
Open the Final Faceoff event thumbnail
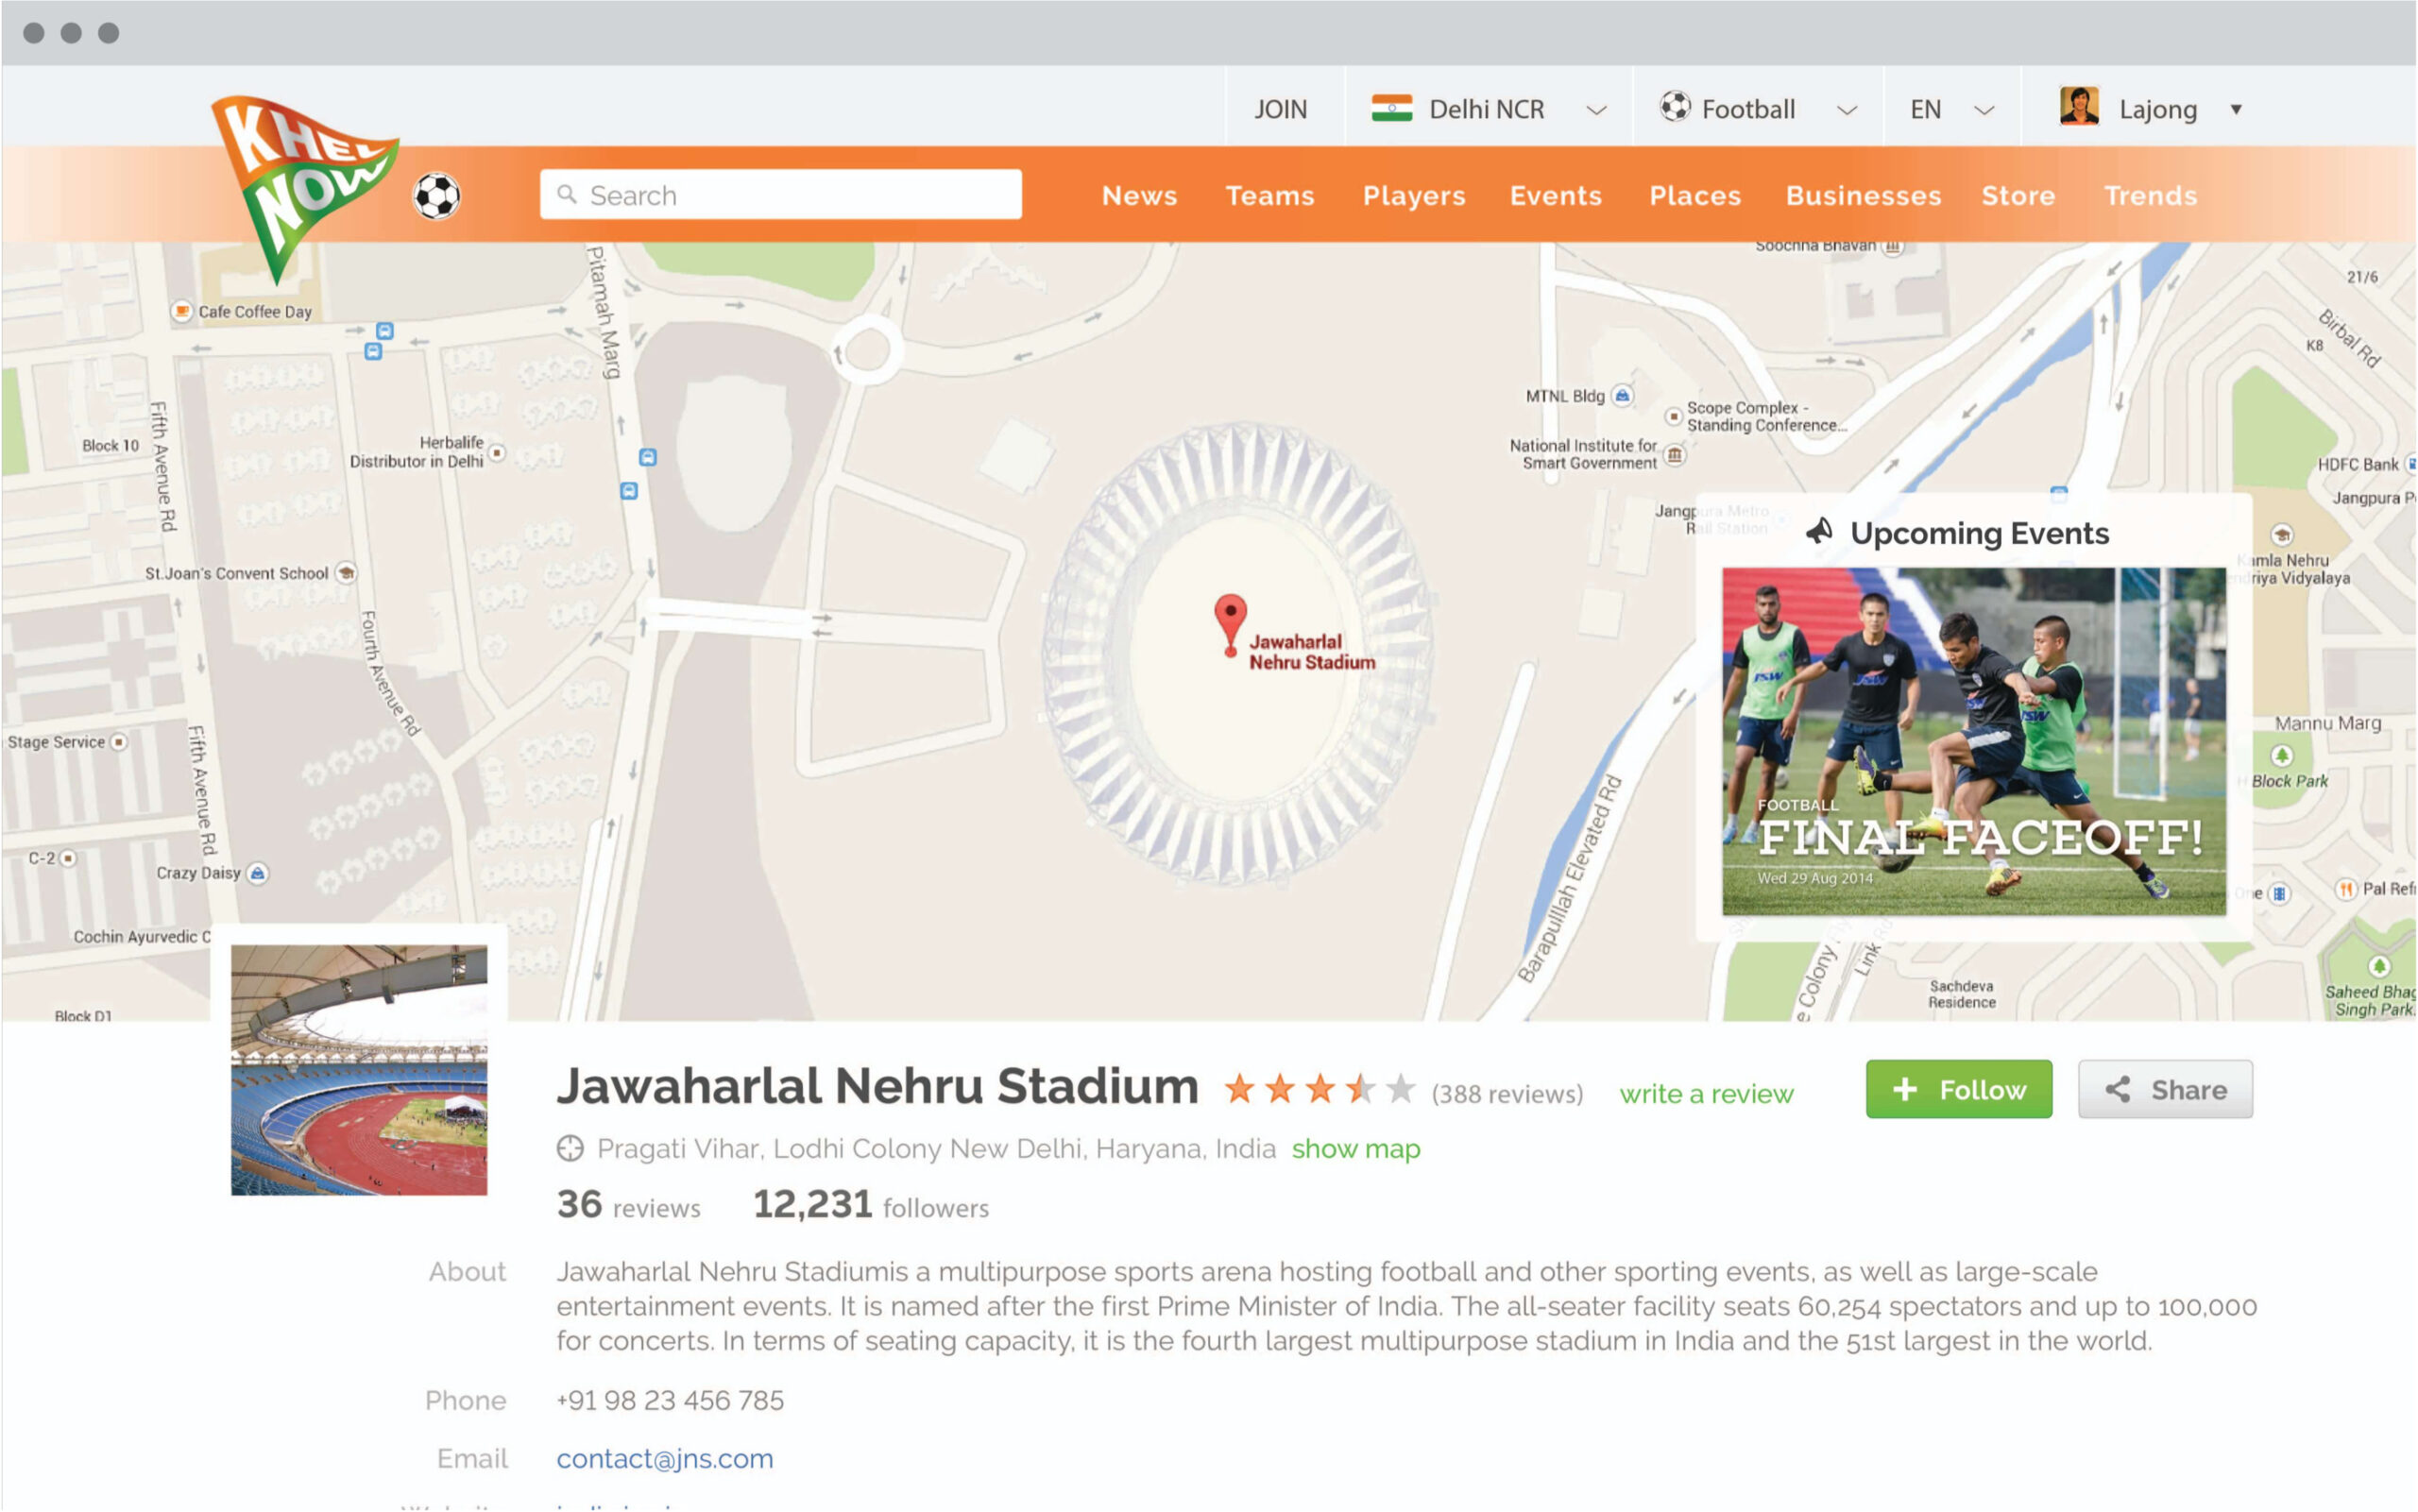(x=1973, y=740)
